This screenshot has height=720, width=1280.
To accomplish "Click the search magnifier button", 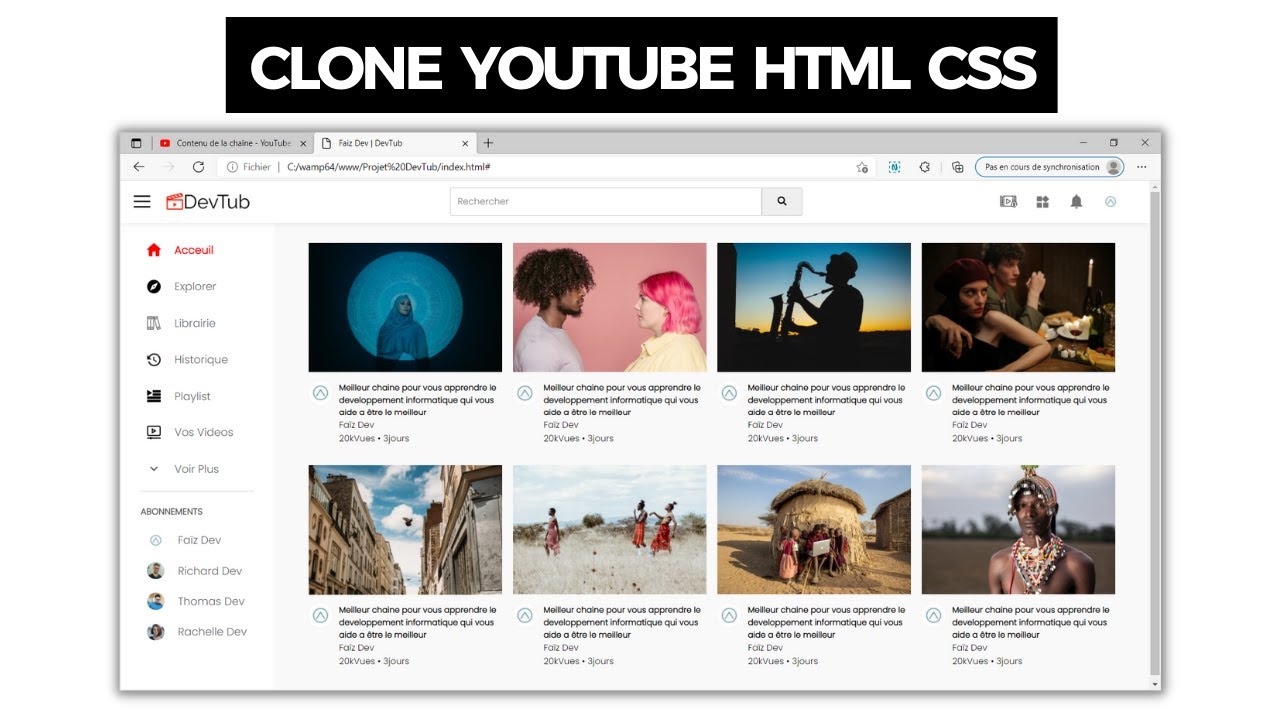I will click(782, 201).
